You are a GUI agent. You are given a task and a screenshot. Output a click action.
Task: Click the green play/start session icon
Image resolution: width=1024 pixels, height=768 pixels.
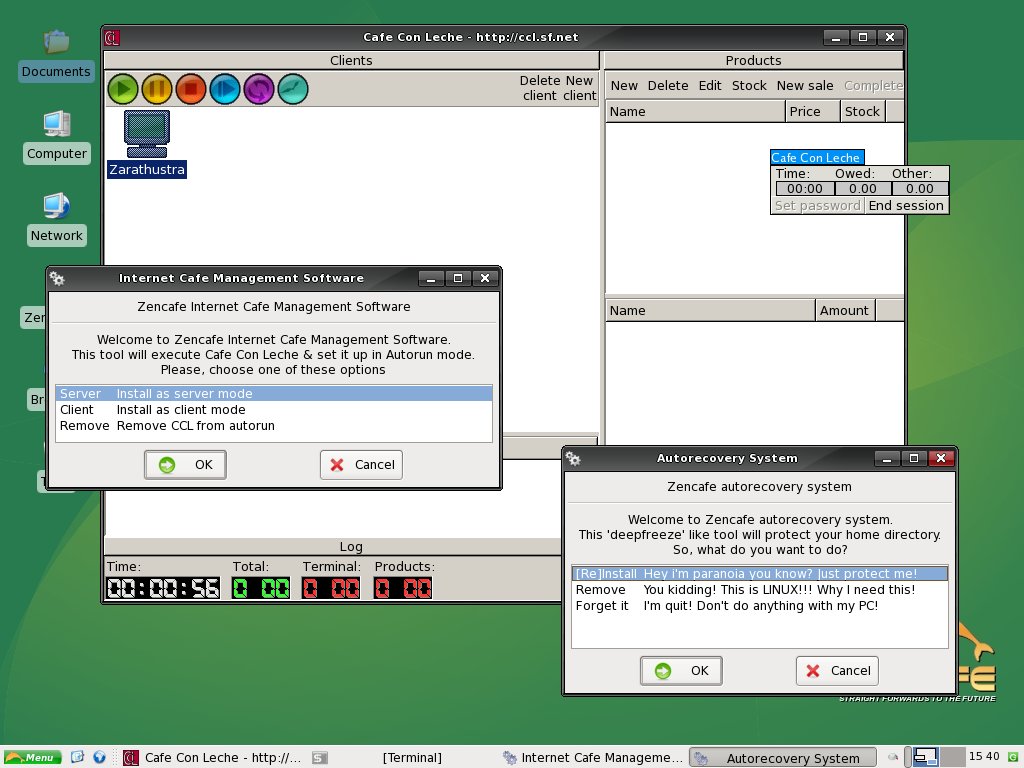tap(123, 89)
